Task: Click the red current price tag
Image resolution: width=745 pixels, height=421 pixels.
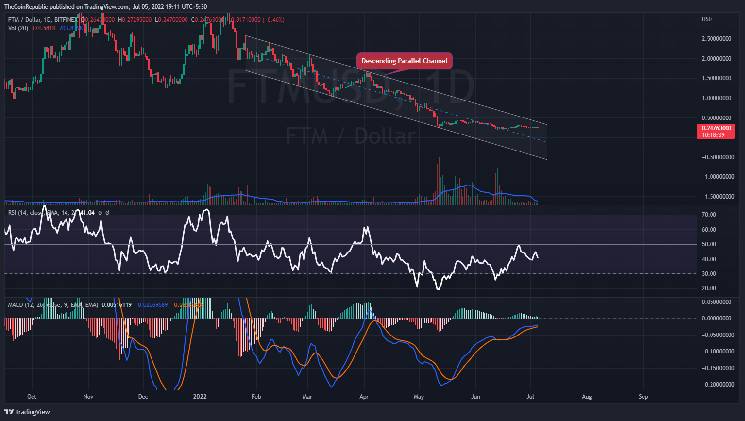Action: (x=716, y=131)
